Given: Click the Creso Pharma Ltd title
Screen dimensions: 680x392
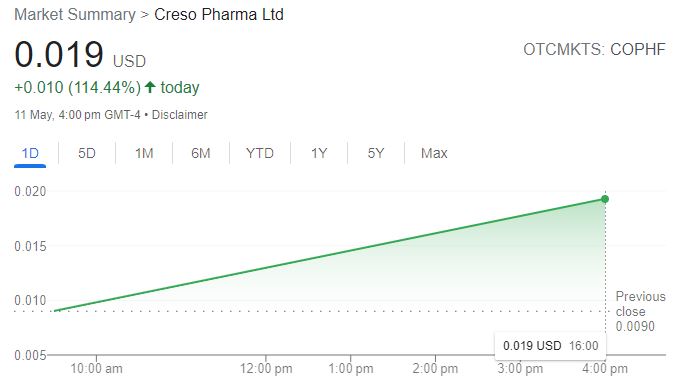Looking at the screenshot, I should click(219, 15).
